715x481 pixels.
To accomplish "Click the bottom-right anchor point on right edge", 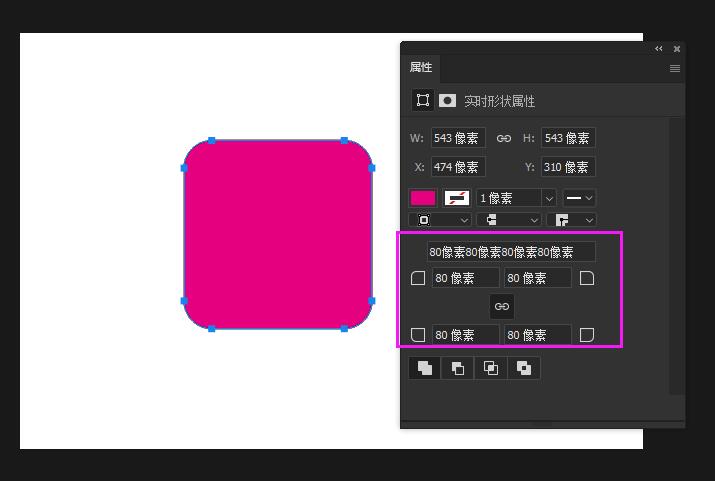I will pyautogui.click(x=371, y=301).
